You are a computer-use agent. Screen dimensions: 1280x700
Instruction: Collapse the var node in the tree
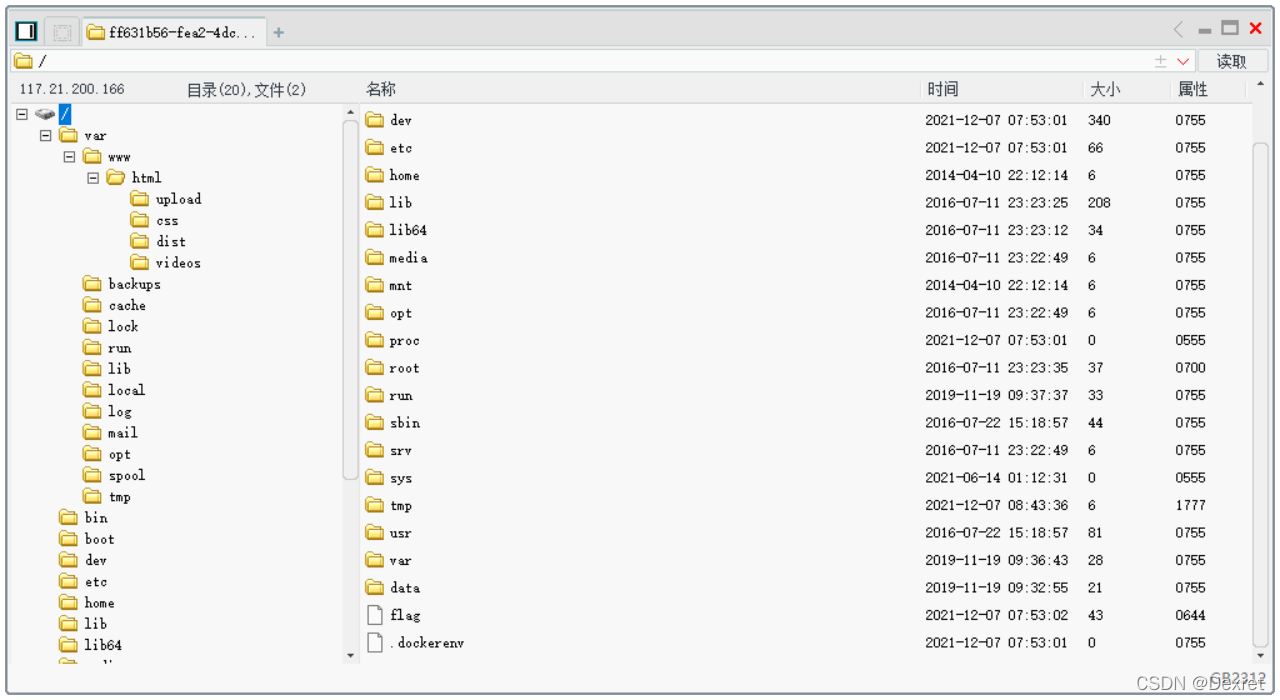tap(45, 135)
